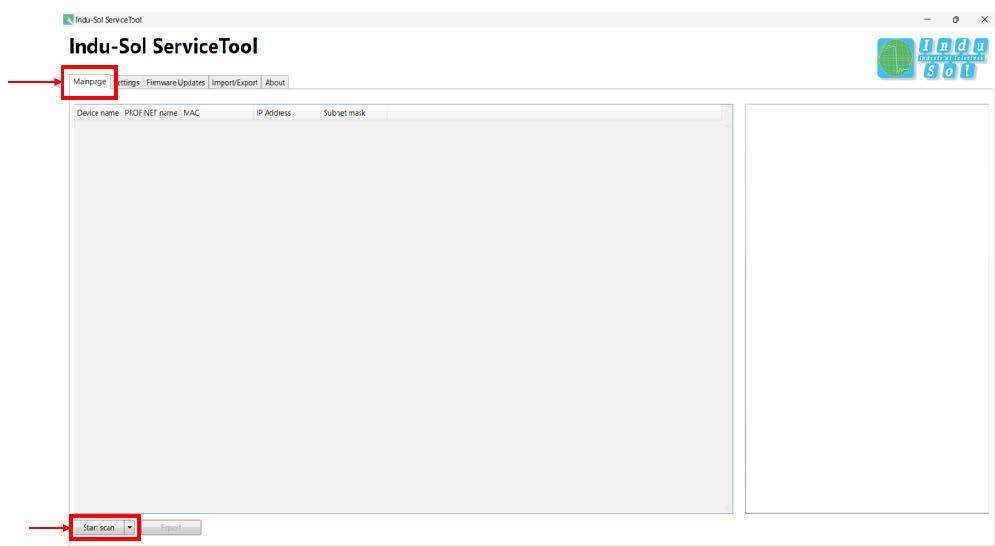The width and height of the screenshot is (995, 546).
Task: Click the greyed-out Export button
Action: (171, 527)
